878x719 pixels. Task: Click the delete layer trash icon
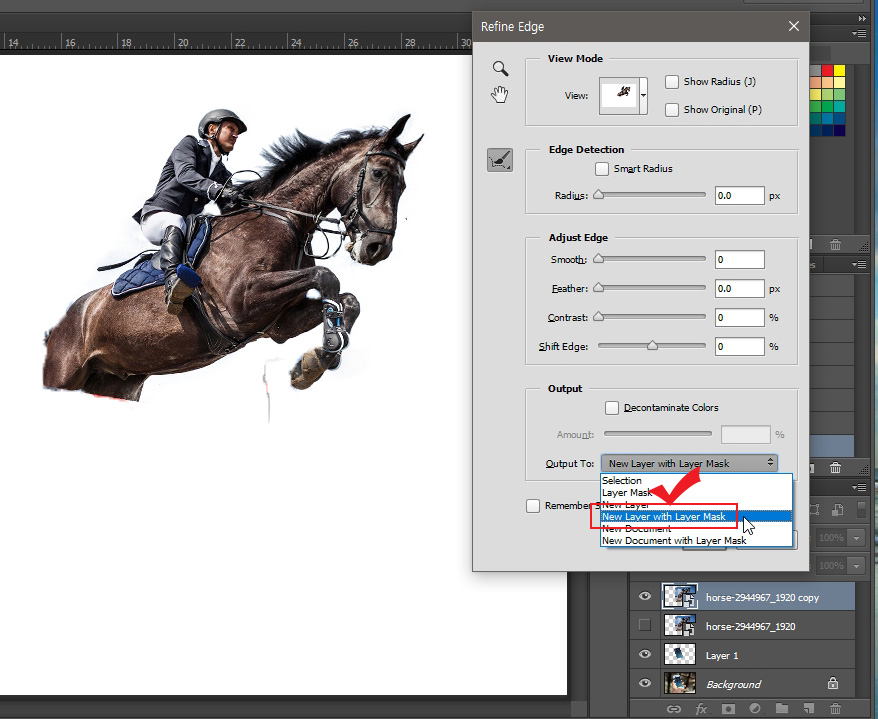tap(836, 707)
